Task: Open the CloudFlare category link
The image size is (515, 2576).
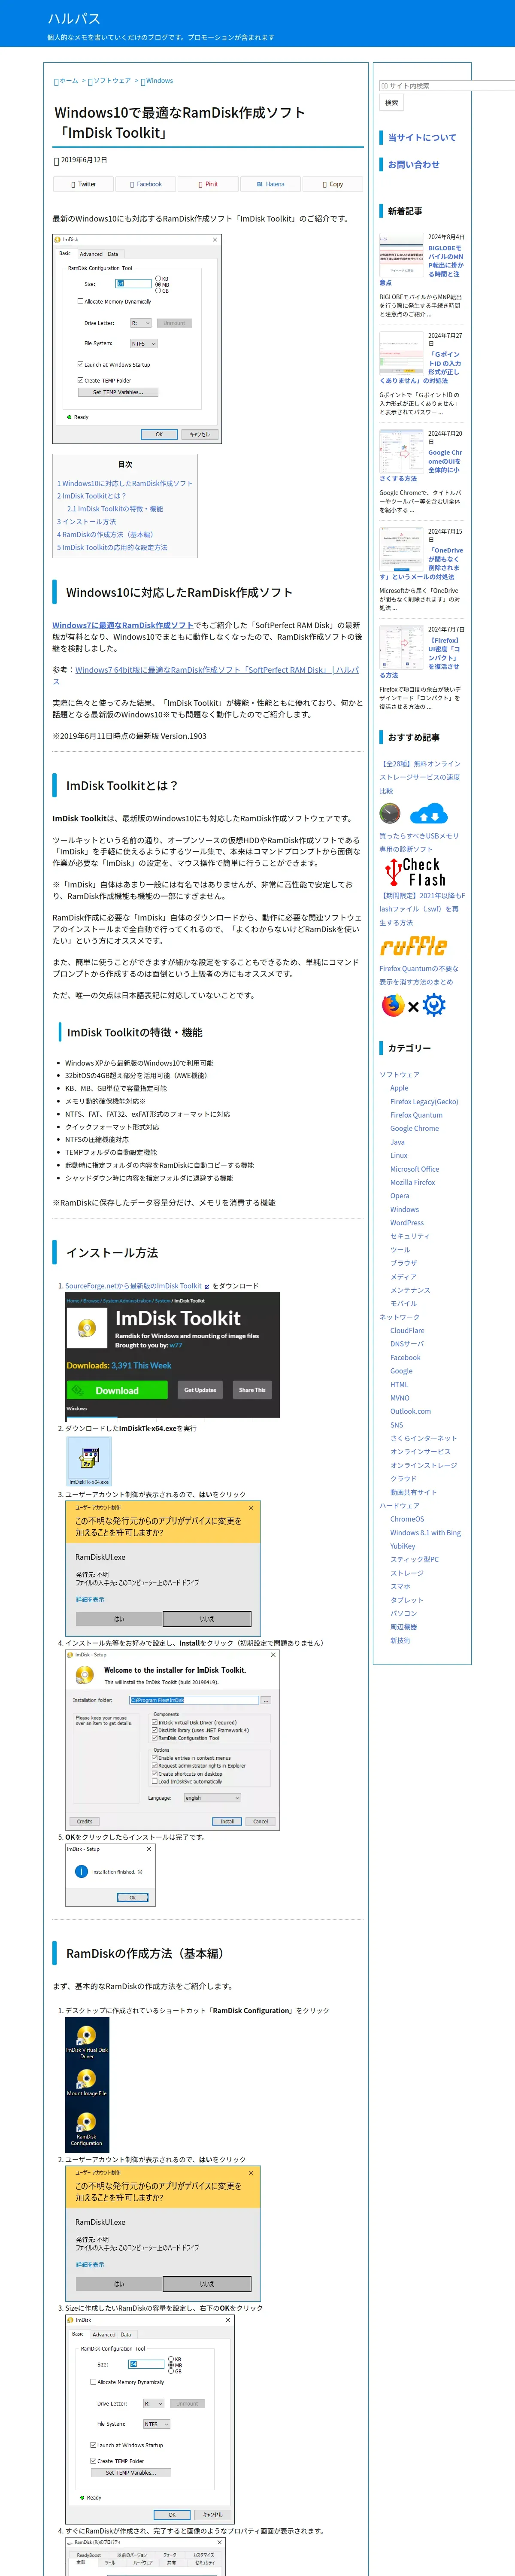Action: (407, 1331)
